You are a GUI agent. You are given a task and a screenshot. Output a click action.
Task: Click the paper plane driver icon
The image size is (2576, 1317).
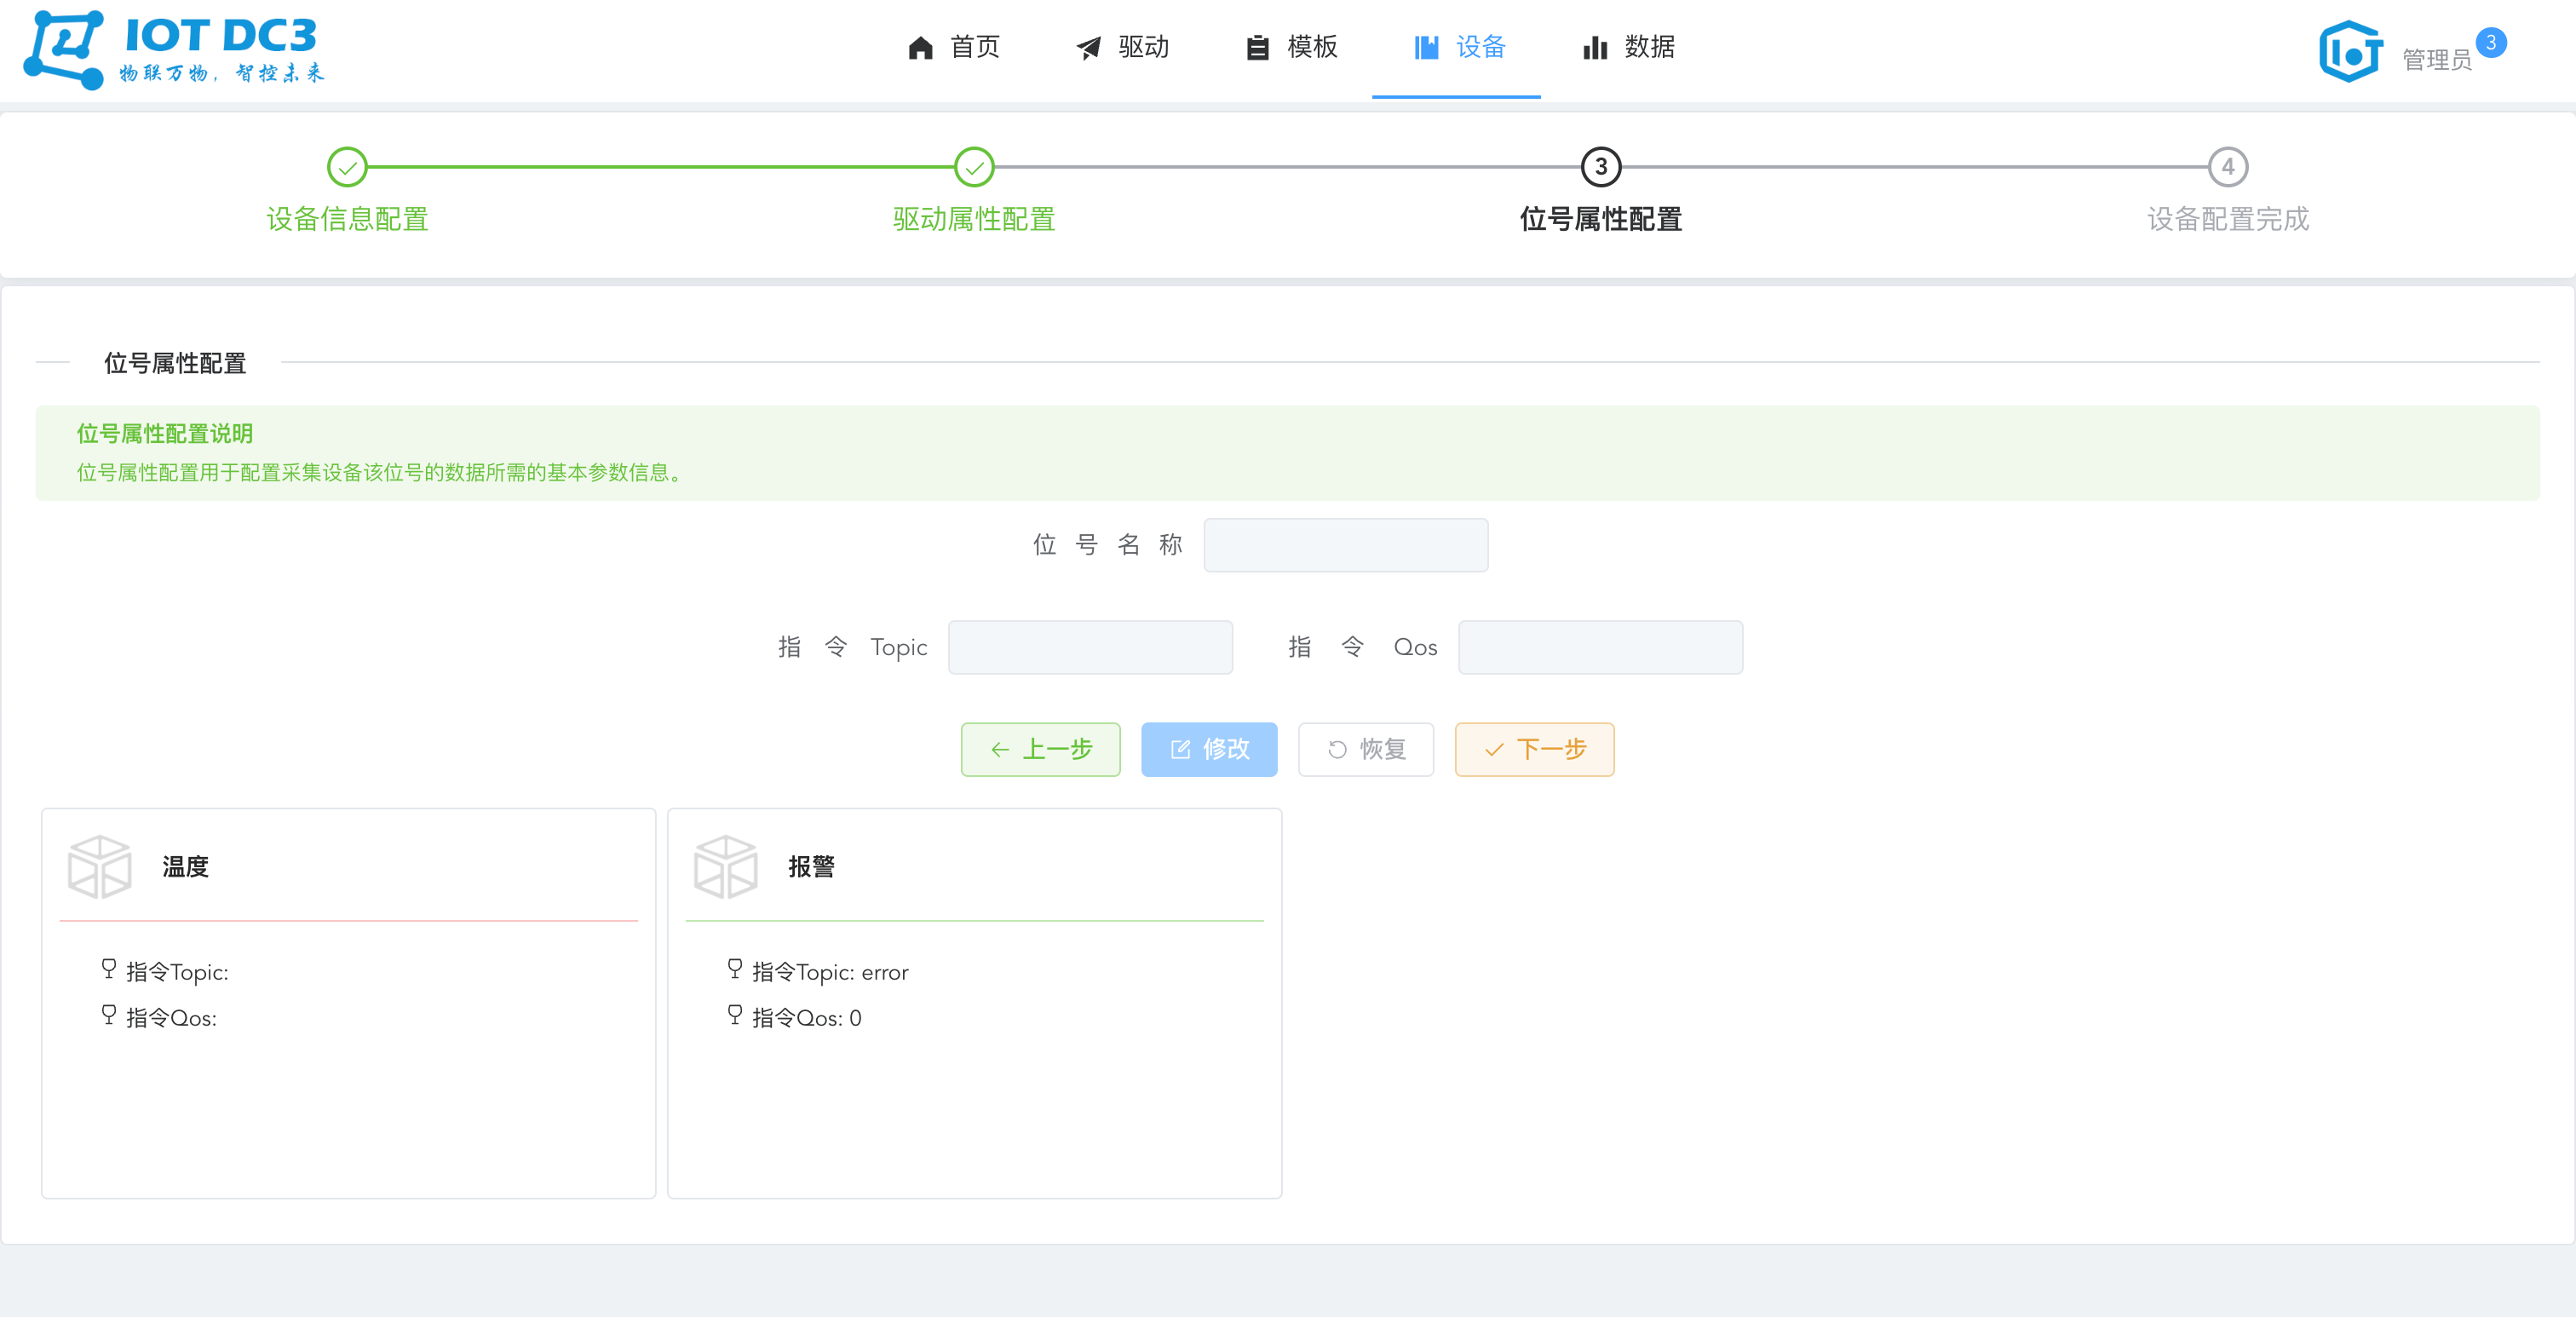click(1088, 47)
